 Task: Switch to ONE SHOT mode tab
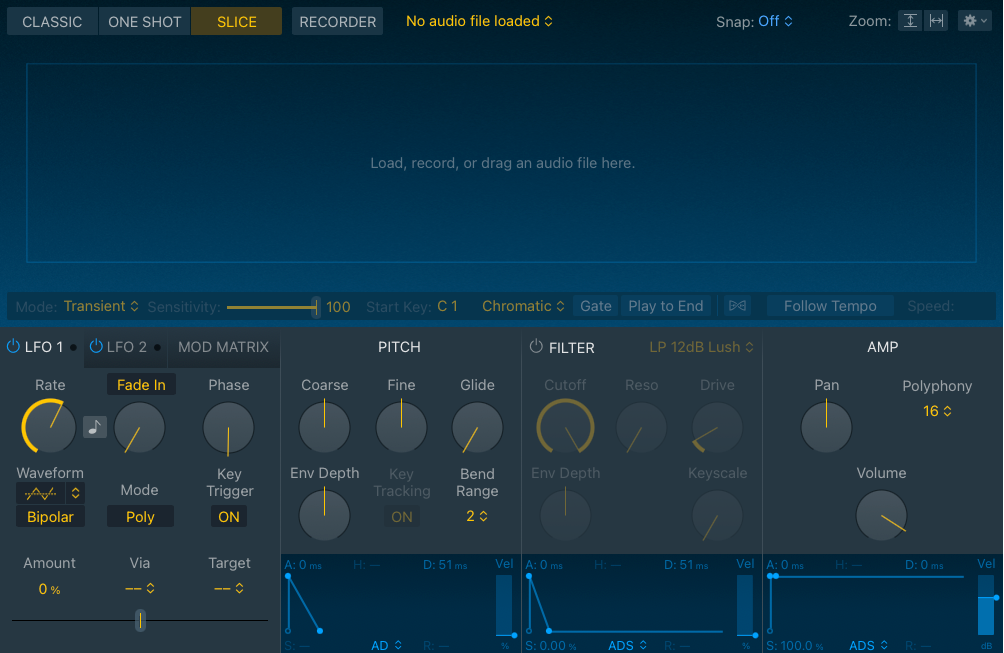[x=145, y=21]
